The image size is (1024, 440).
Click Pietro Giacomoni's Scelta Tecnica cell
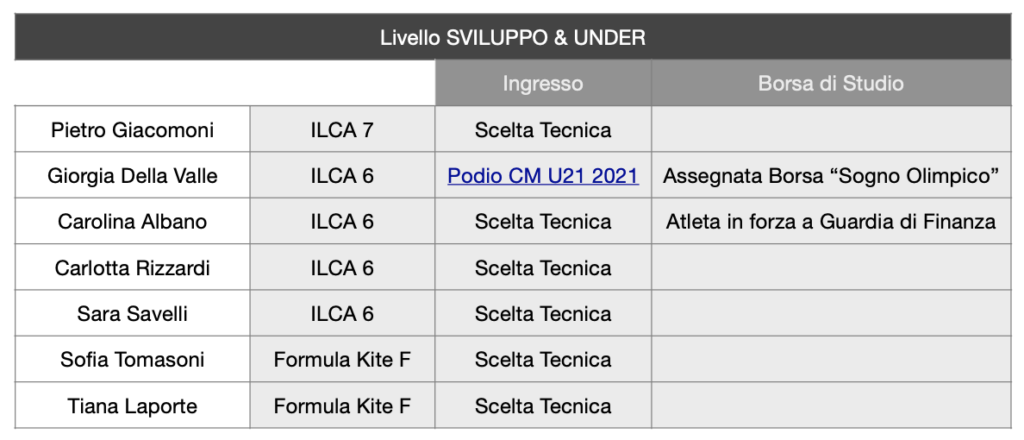point(542,130)
